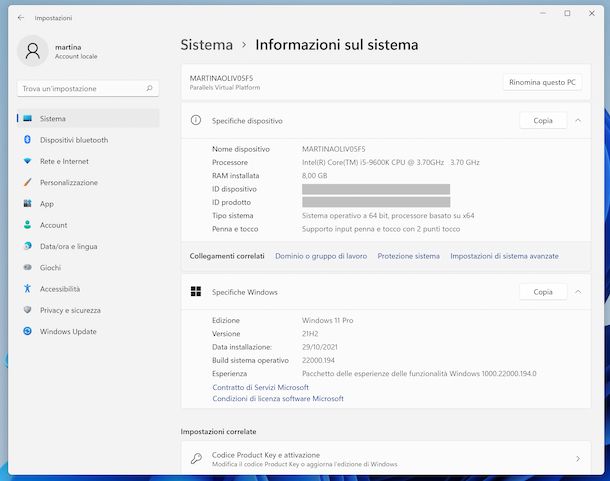This screenshot has width=610, height=481.
Task: Open Codice Product Key e attivazione arrow
Action: click(x=578, y=459)
